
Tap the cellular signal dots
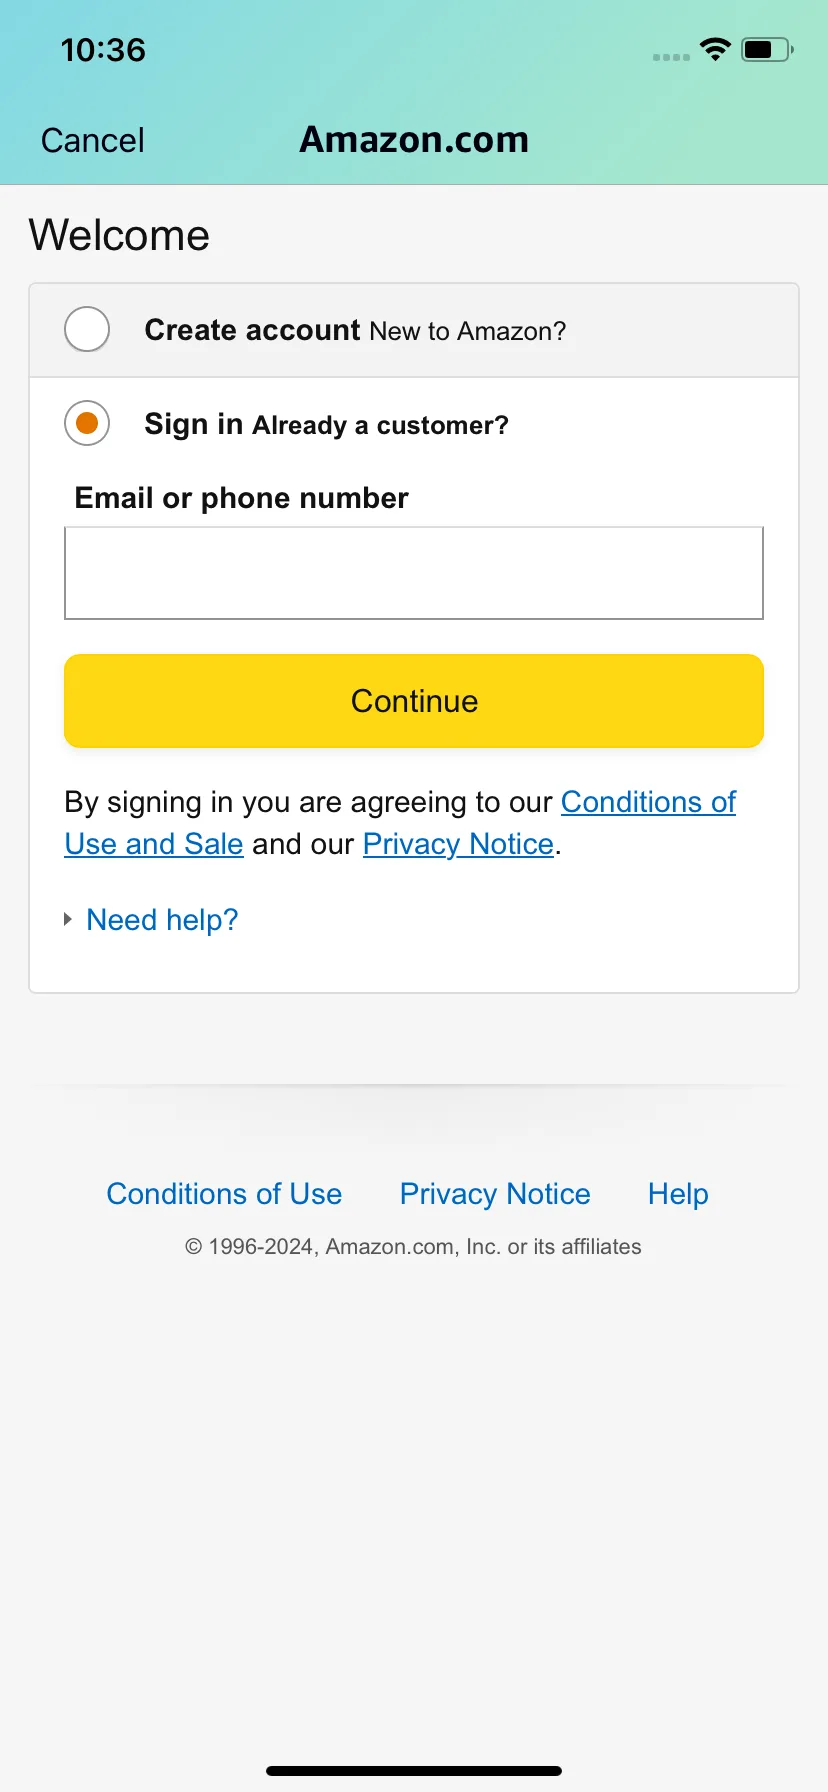click(x=671, y=57)
